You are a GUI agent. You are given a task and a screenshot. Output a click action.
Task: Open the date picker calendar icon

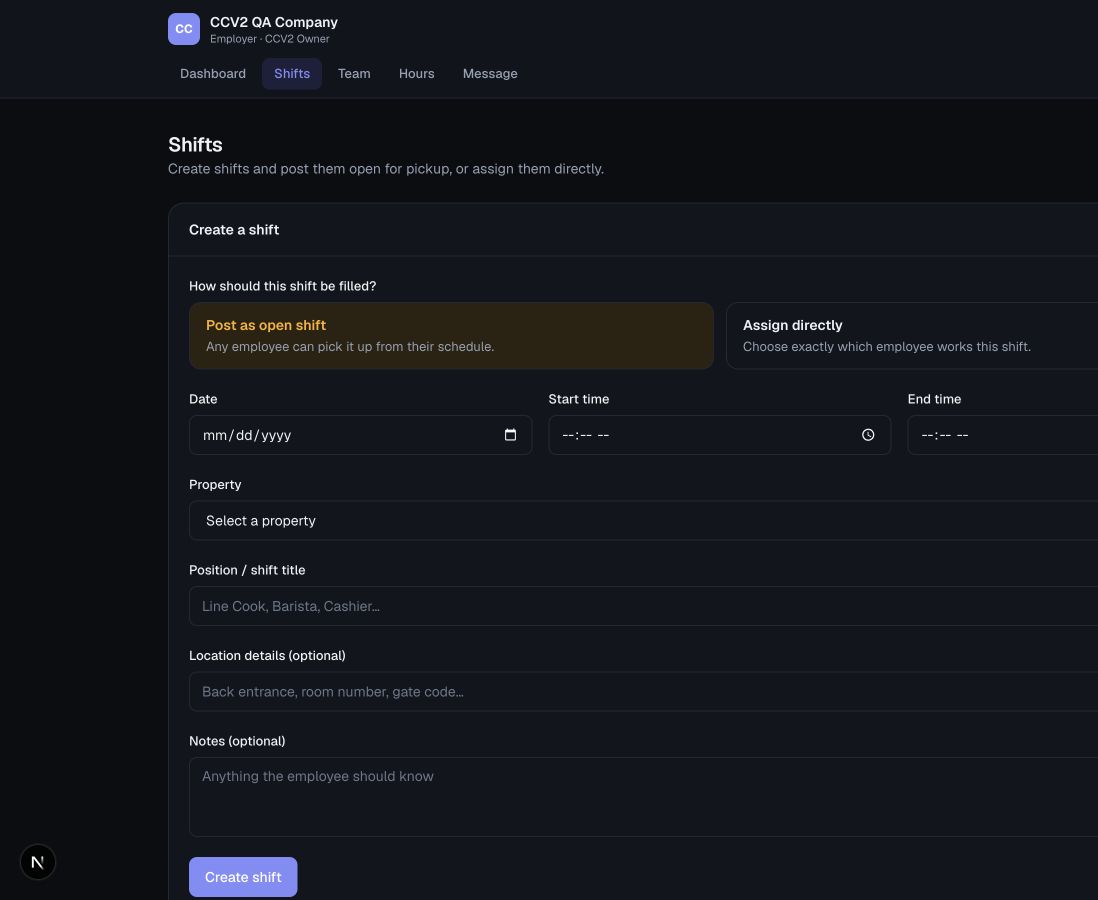pyautogui.click(x=510, y=435)
